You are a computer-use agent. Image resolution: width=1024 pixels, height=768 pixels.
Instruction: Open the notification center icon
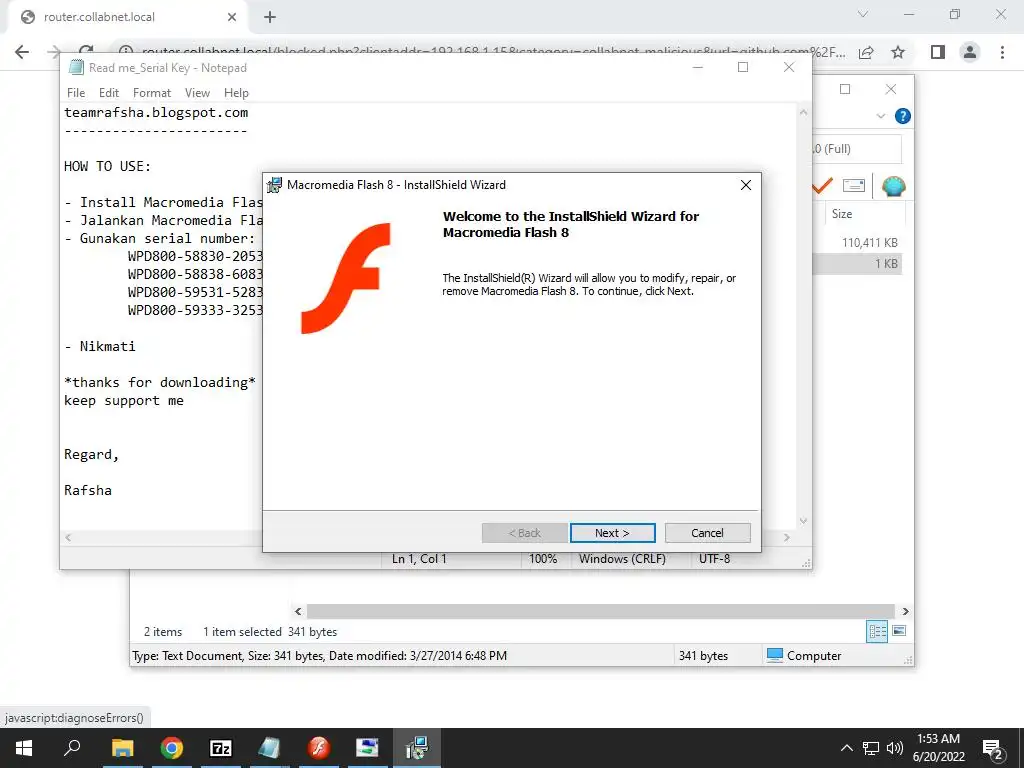[x=993, y=750]
